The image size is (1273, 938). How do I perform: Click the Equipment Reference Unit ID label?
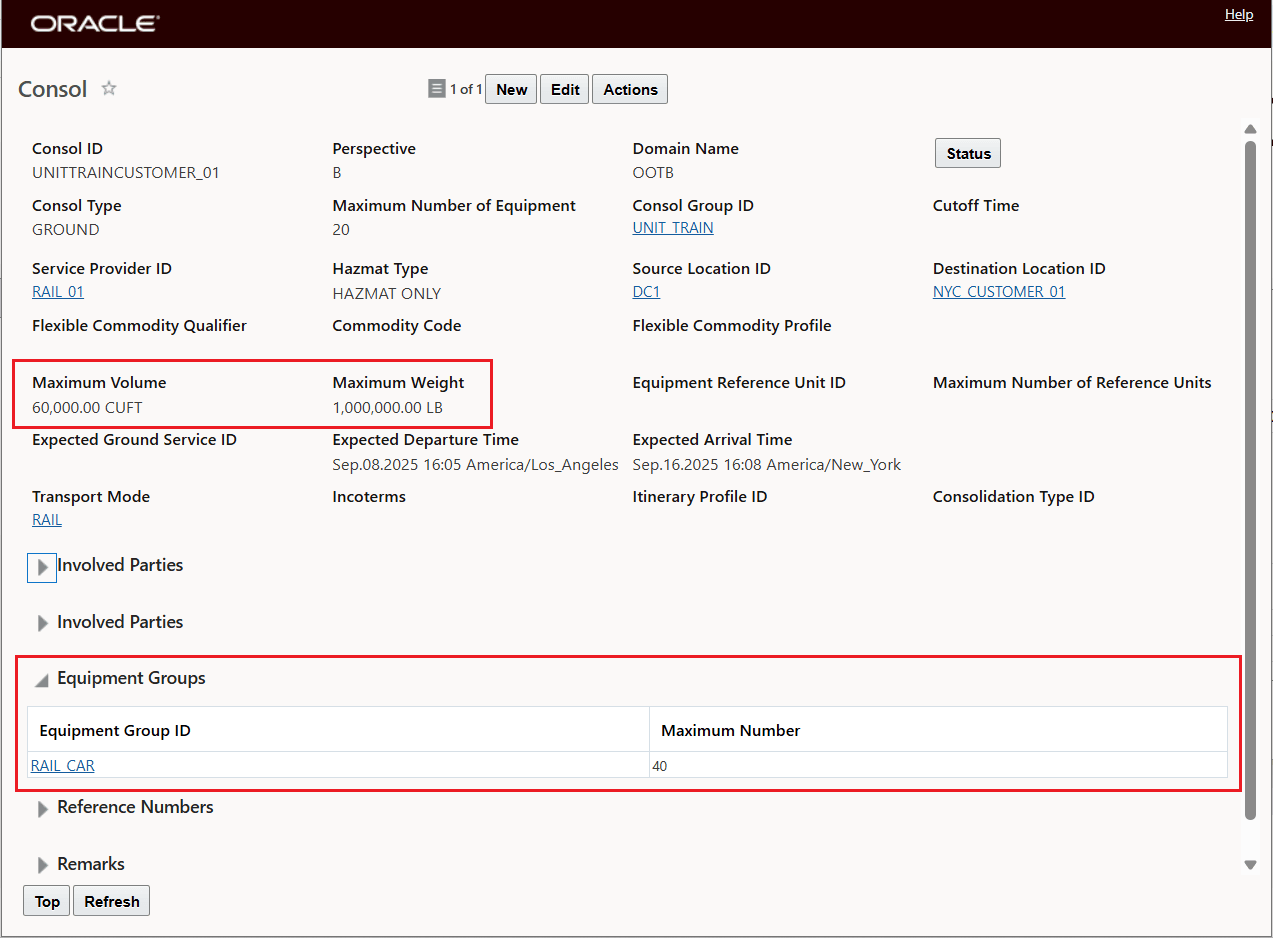(739, 382)
